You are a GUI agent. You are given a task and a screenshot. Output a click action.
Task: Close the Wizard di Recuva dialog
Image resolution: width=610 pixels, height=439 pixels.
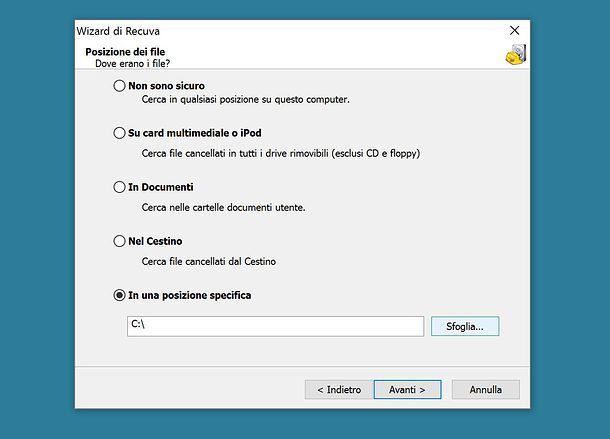pyautogui.click(x=514, y=30)
